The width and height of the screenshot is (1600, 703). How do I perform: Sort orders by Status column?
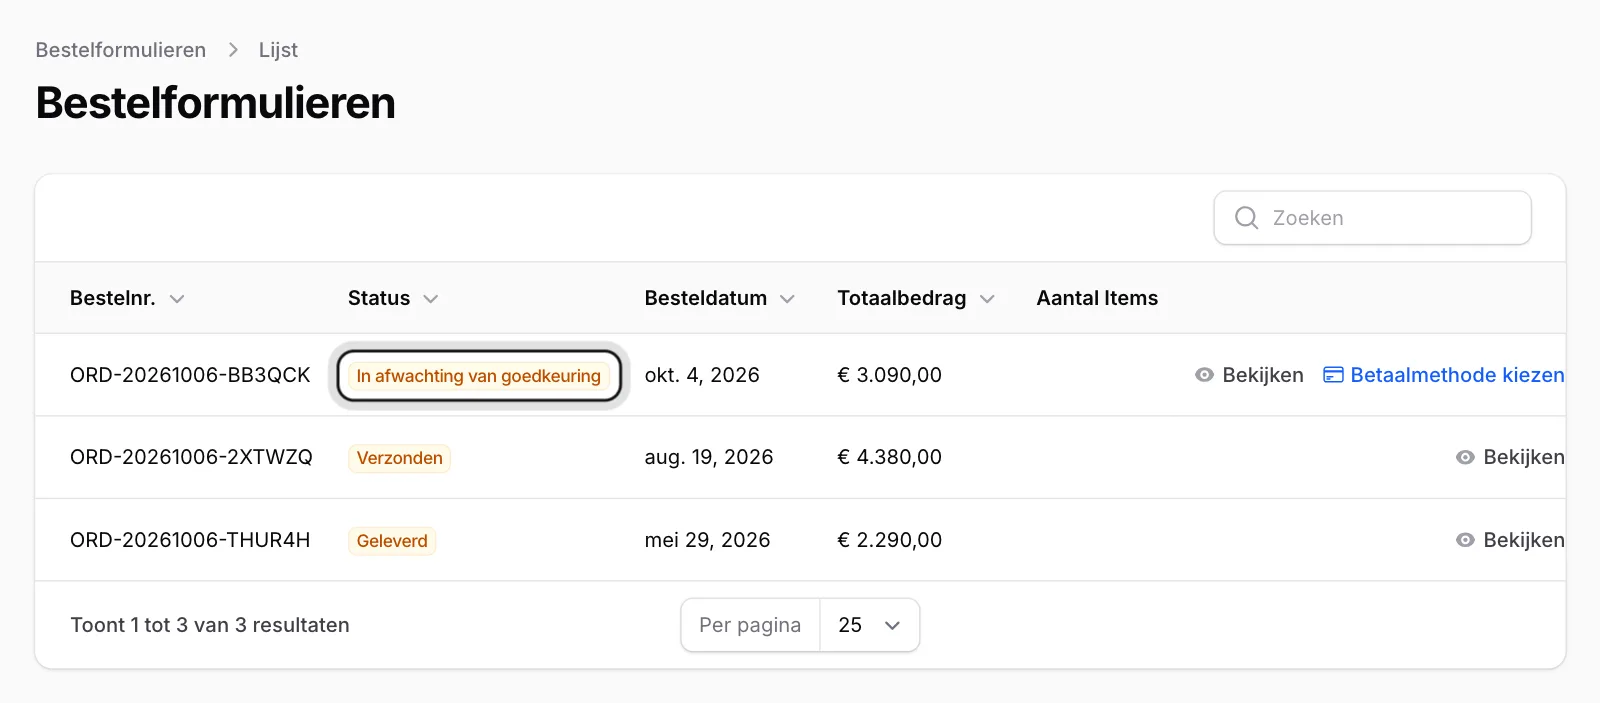pos(393,298)
